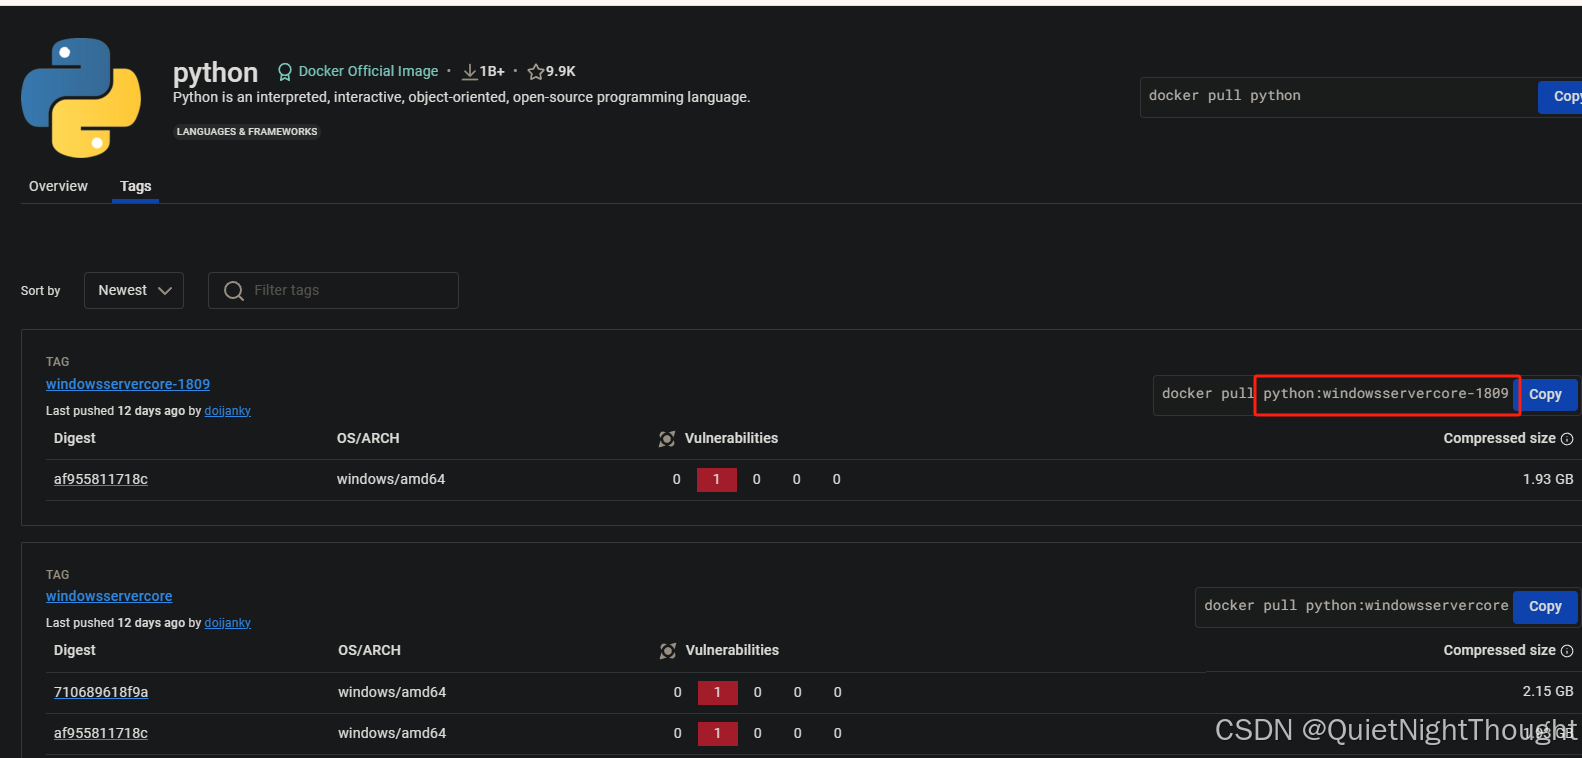Open doijanky profile link under windowsservercore-1809
The height and width of the screenshot is (758, 1582).
pyautogui.click(x=228, y=411)
